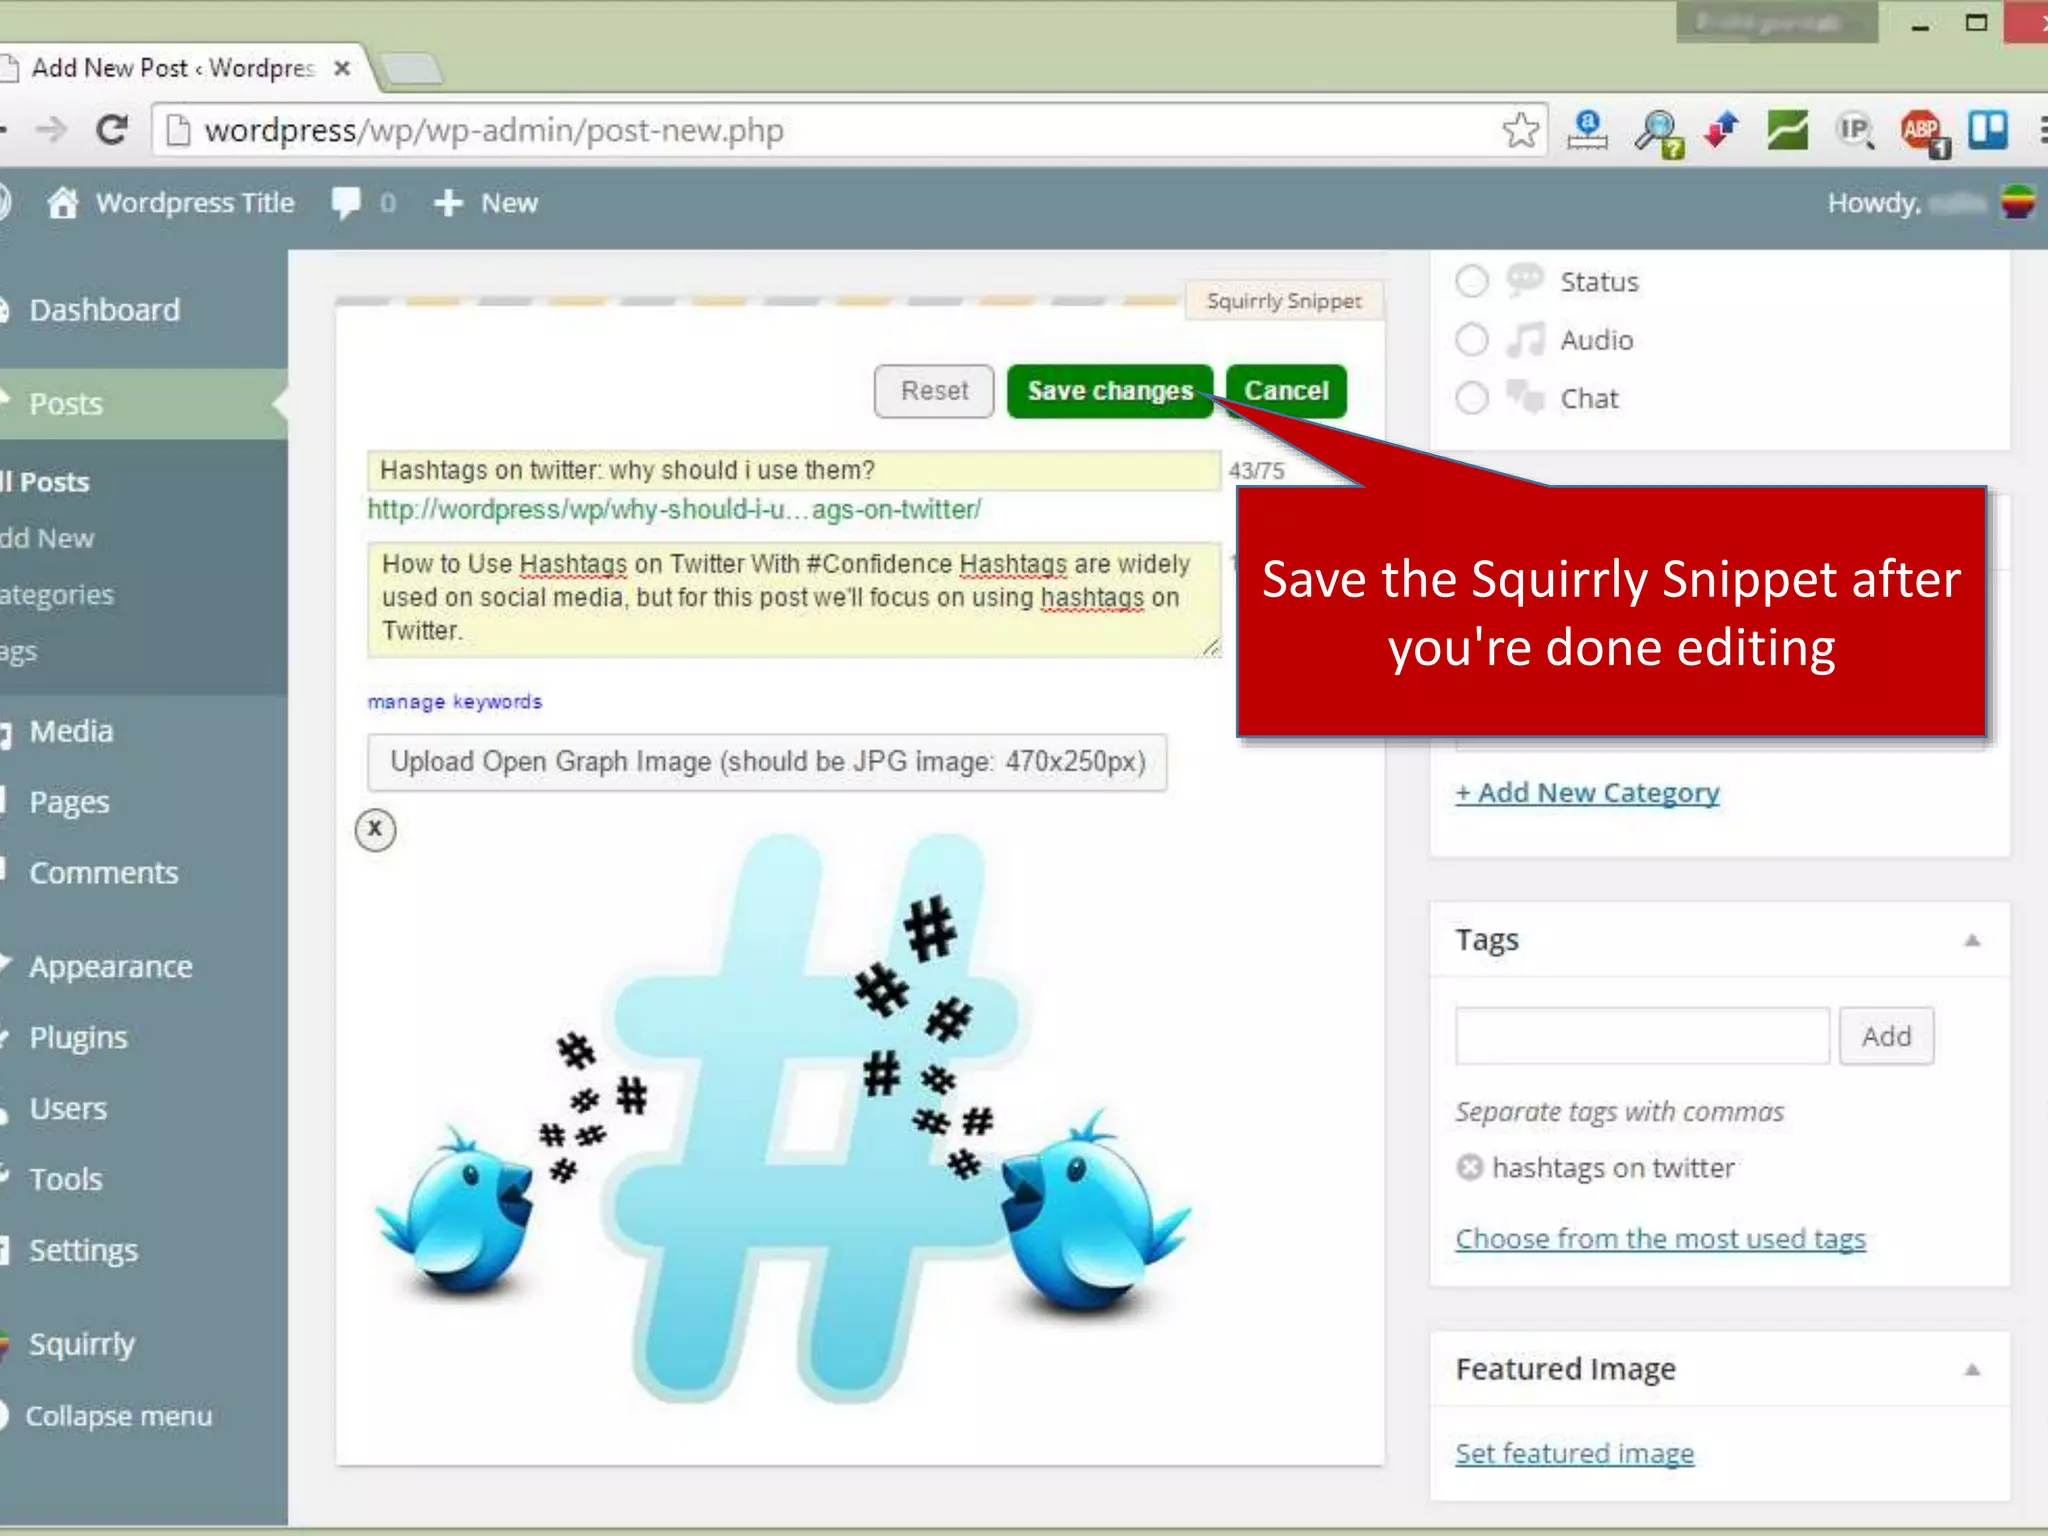2048x1536 pixels.
Task: Click the Wordpress Title site name
Action: (x=195, y=203)
